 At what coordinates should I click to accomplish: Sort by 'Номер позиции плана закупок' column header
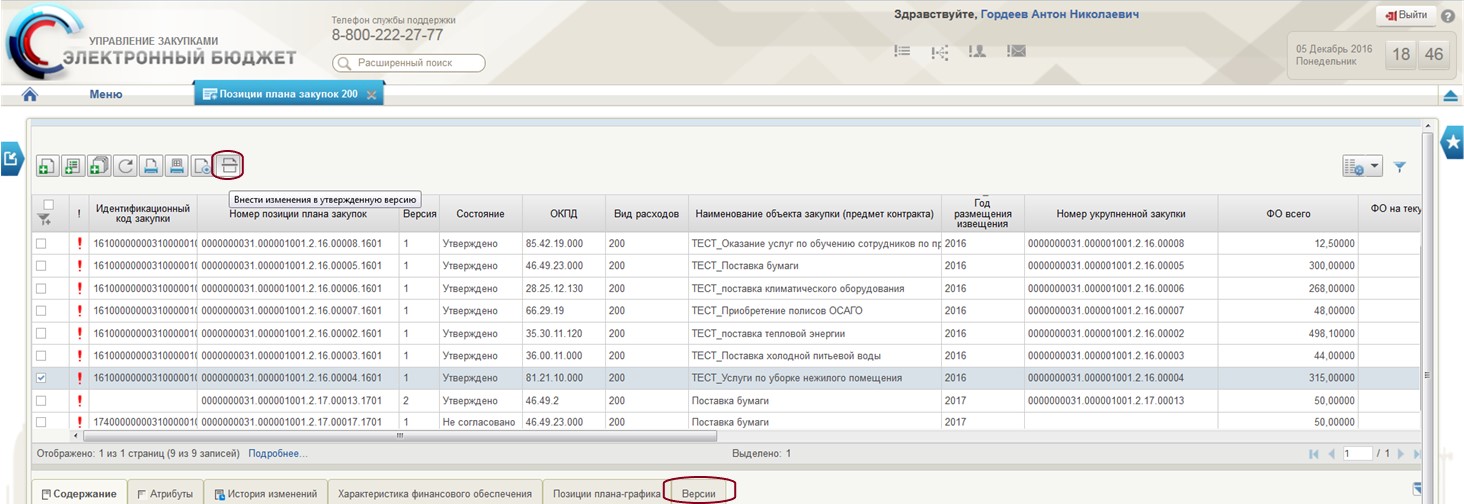tap(298, 214)
